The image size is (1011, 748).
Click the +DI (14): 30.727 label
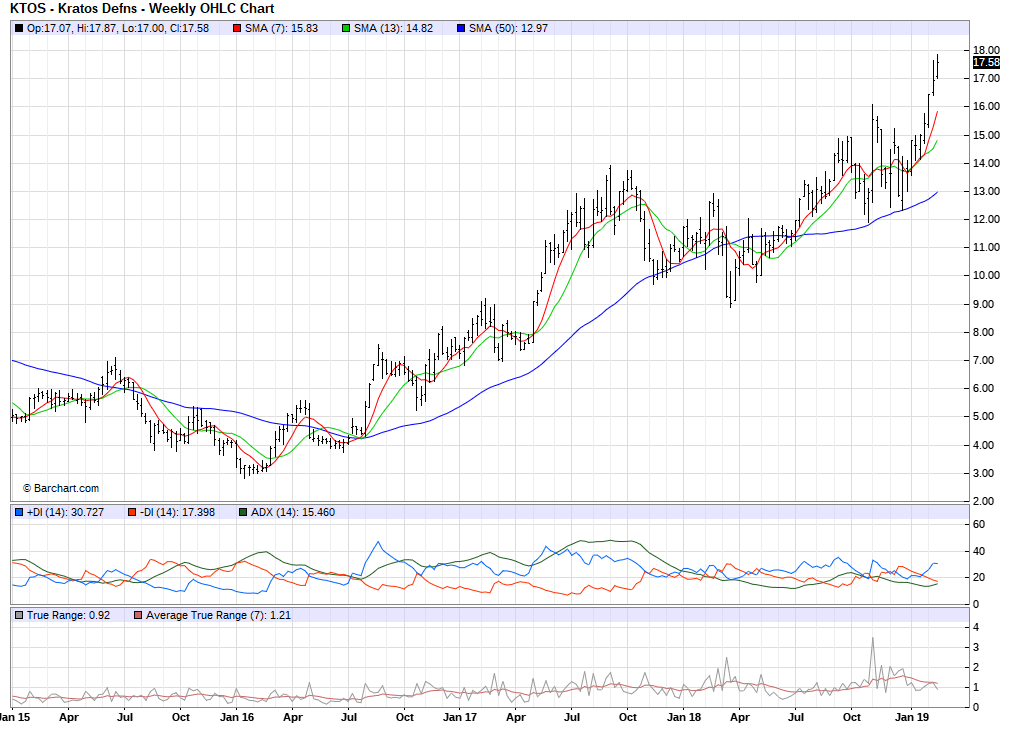65,512
